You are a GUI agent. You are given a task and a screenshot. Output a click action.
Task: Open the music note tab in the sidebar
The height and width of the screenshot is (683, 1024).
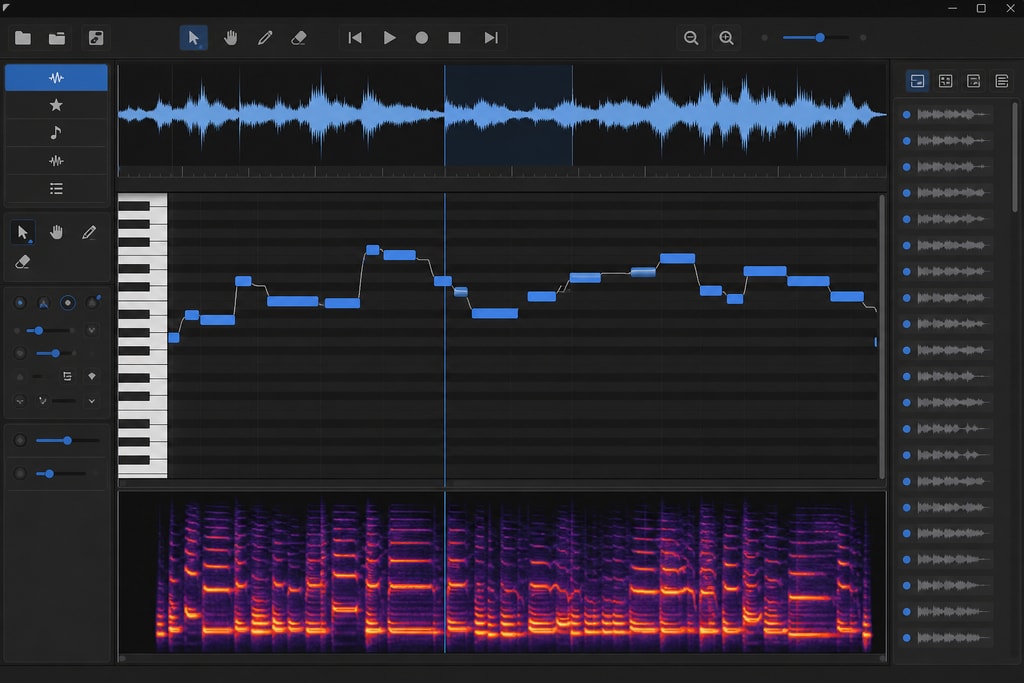56,133
